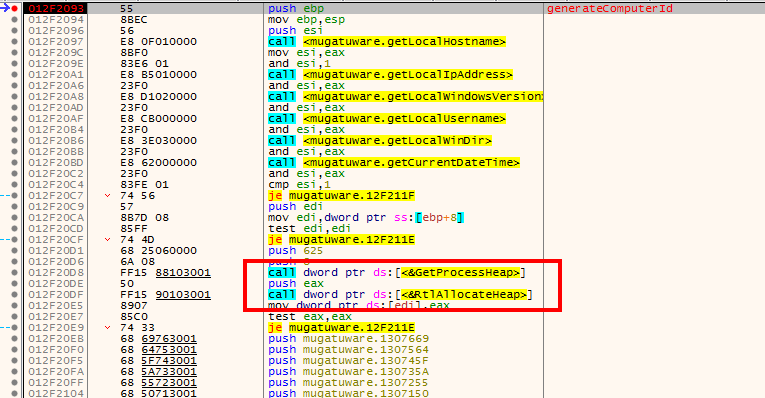The width and height of the screenshot is (765, 398).
Task: Select the mov edi,dword ptr ss:[ebp+8] instruction
Action: 366,218
